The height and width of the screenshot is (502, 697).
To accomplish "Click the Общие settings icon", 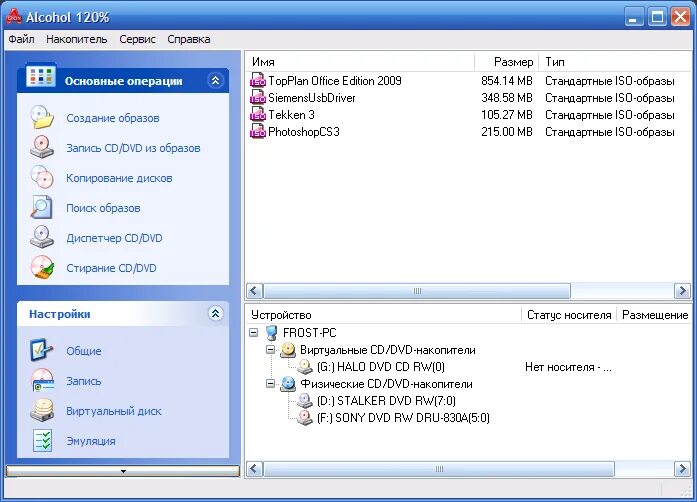I will [x=42, y=350].
